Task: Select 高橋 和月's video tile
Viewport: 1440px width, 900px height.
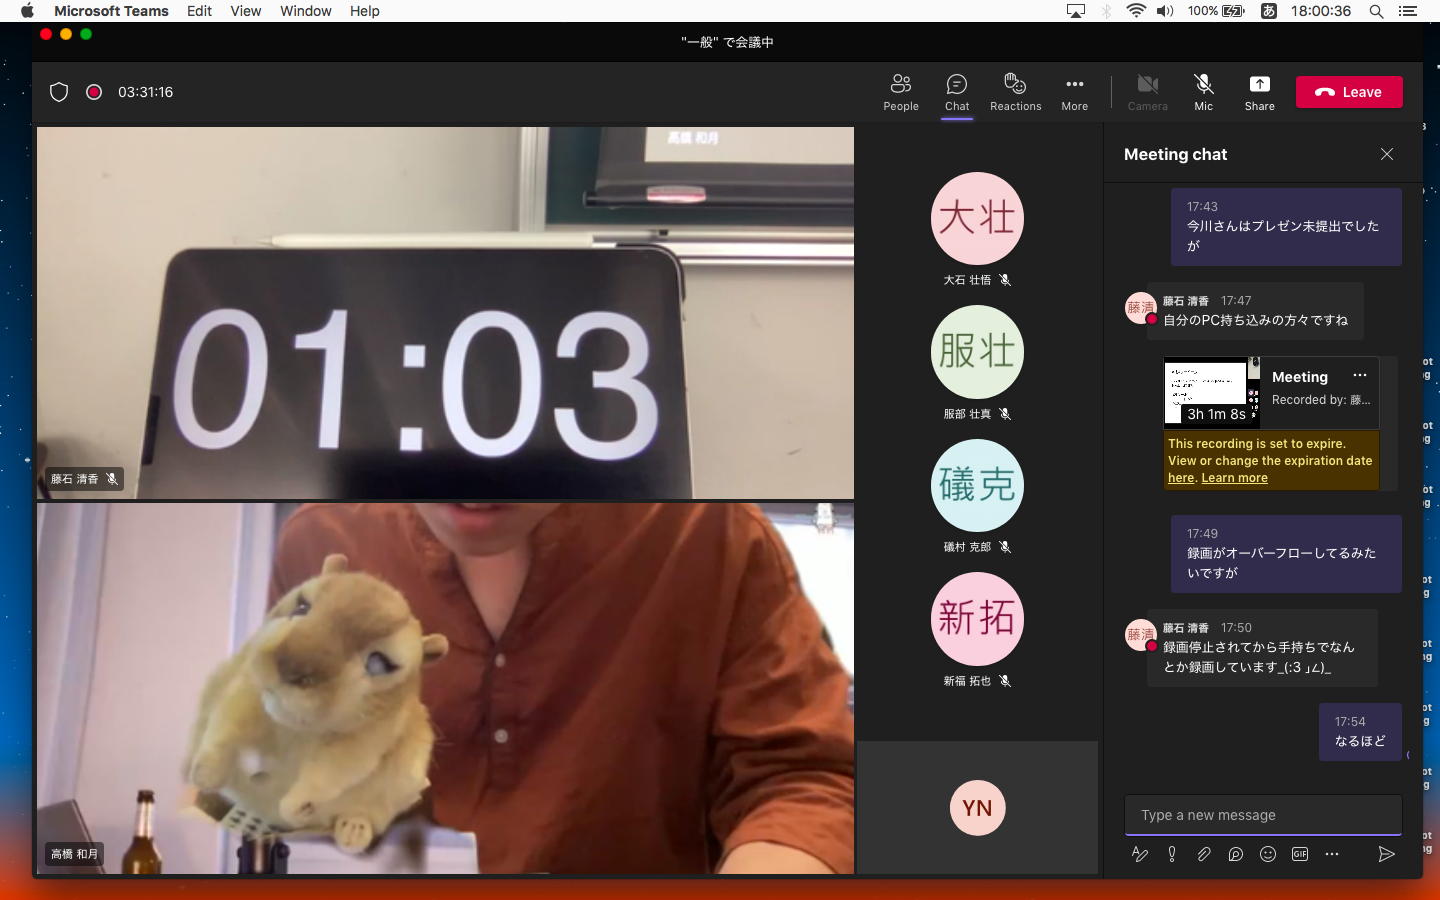Action: tap(445, 688)
